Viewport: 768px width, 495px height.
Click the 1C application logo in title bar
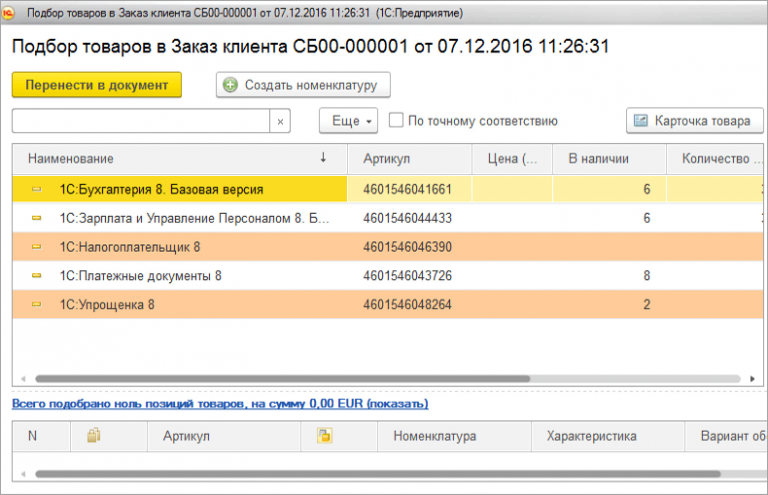11,10
